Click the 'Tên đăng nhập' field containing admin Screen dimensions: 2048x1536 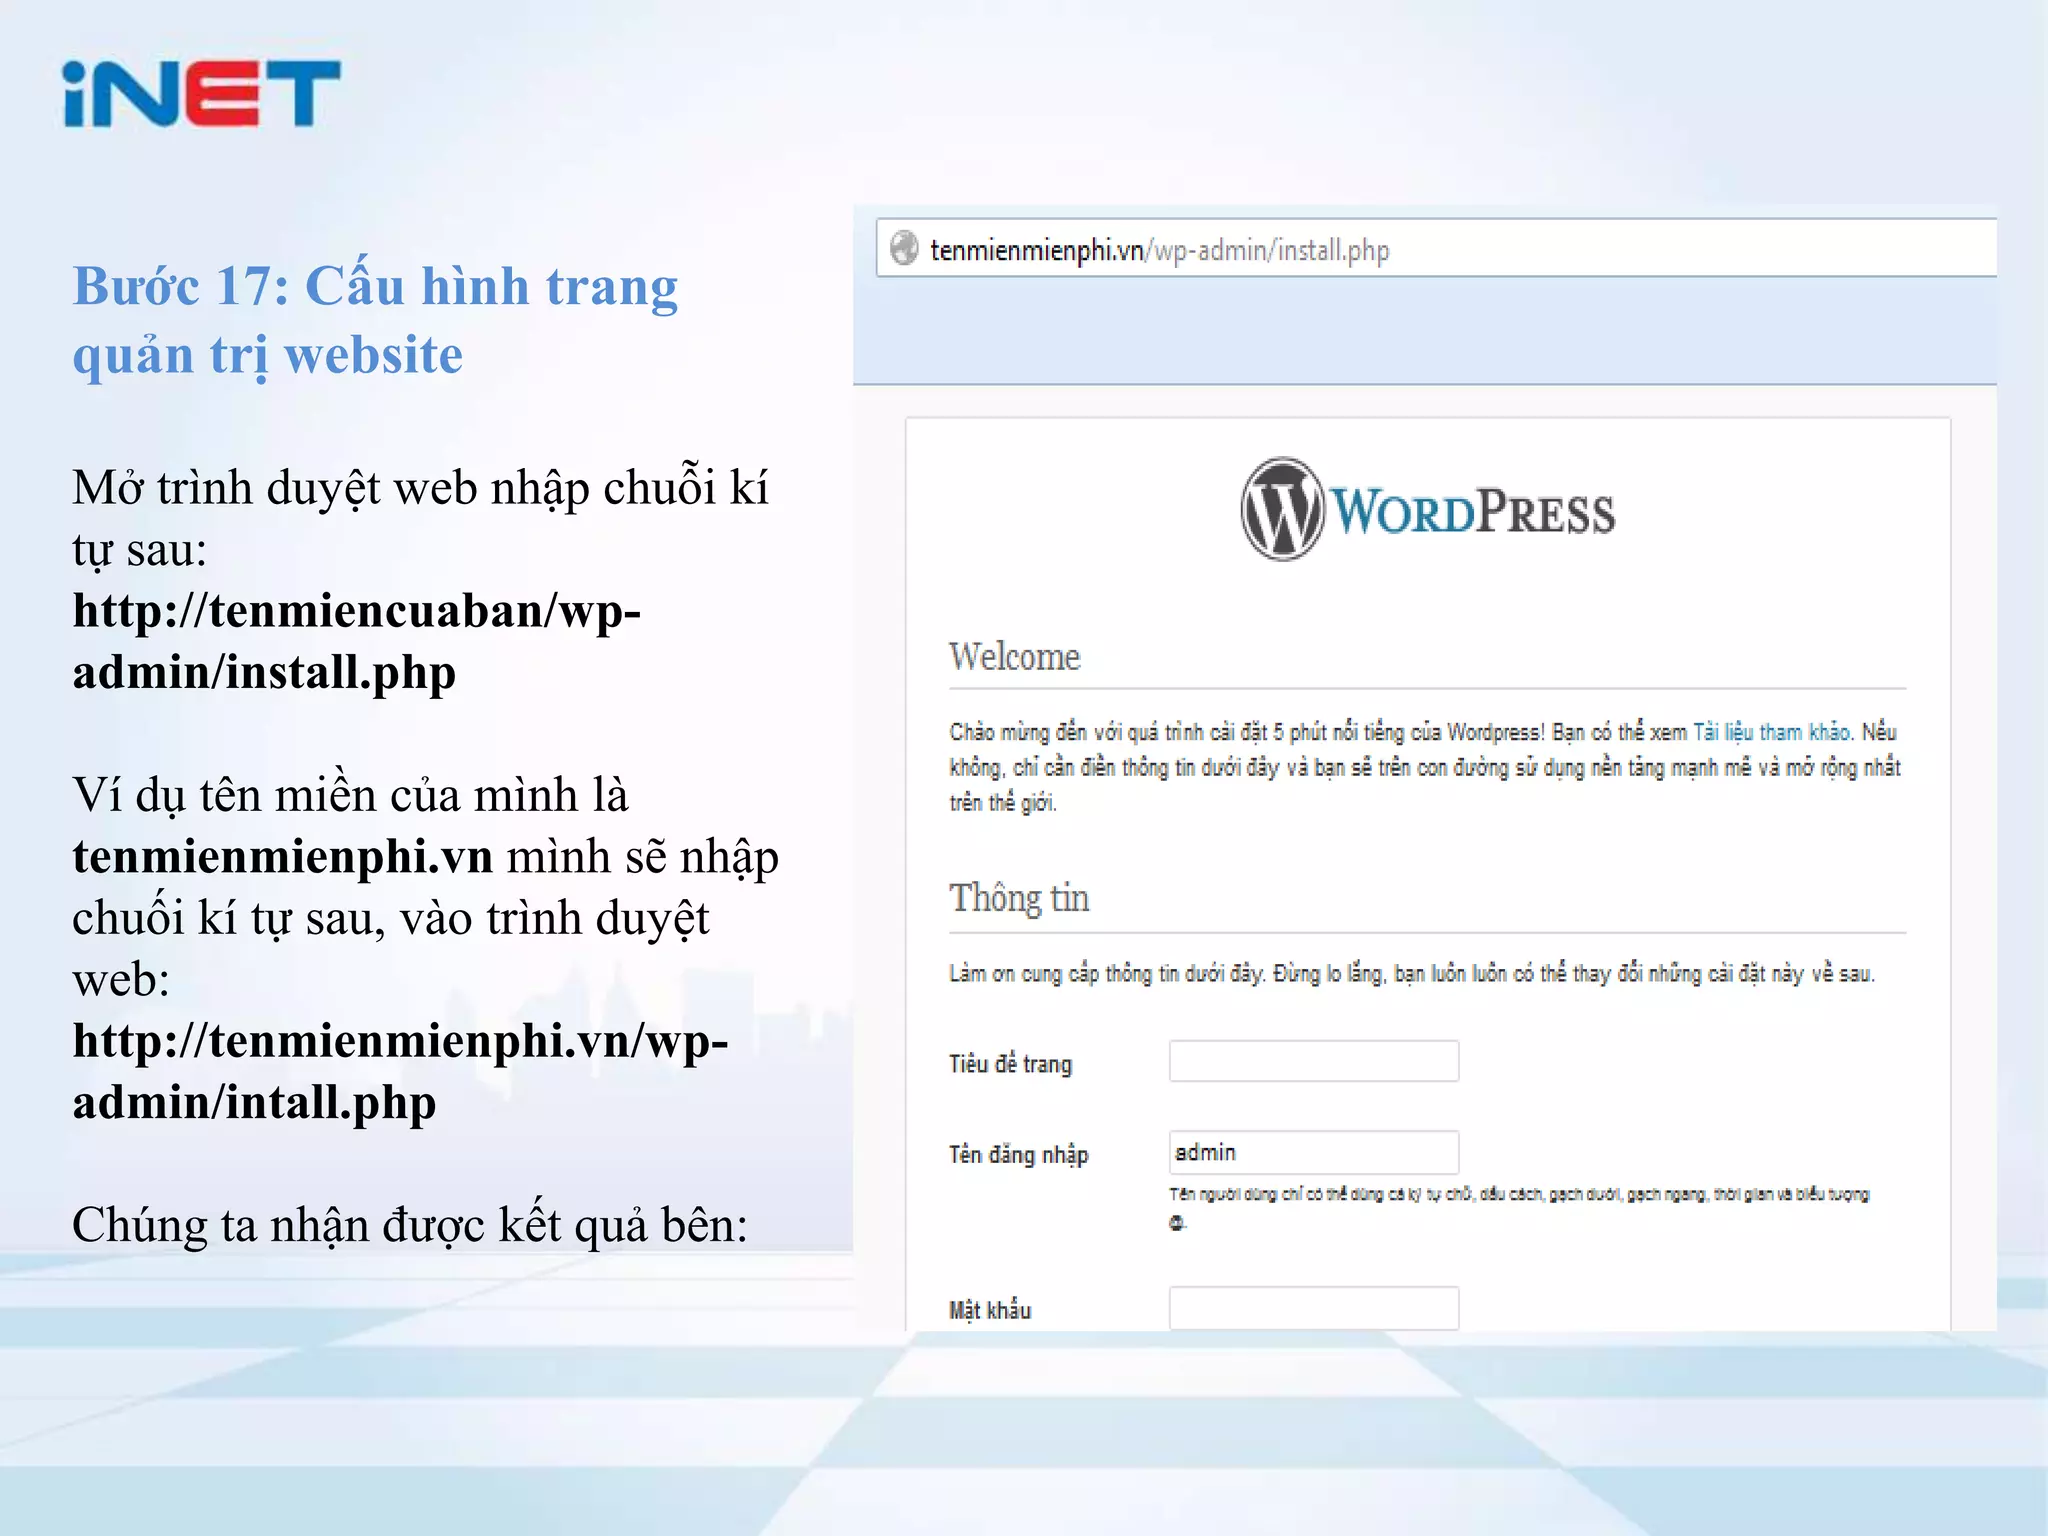1314,1152
